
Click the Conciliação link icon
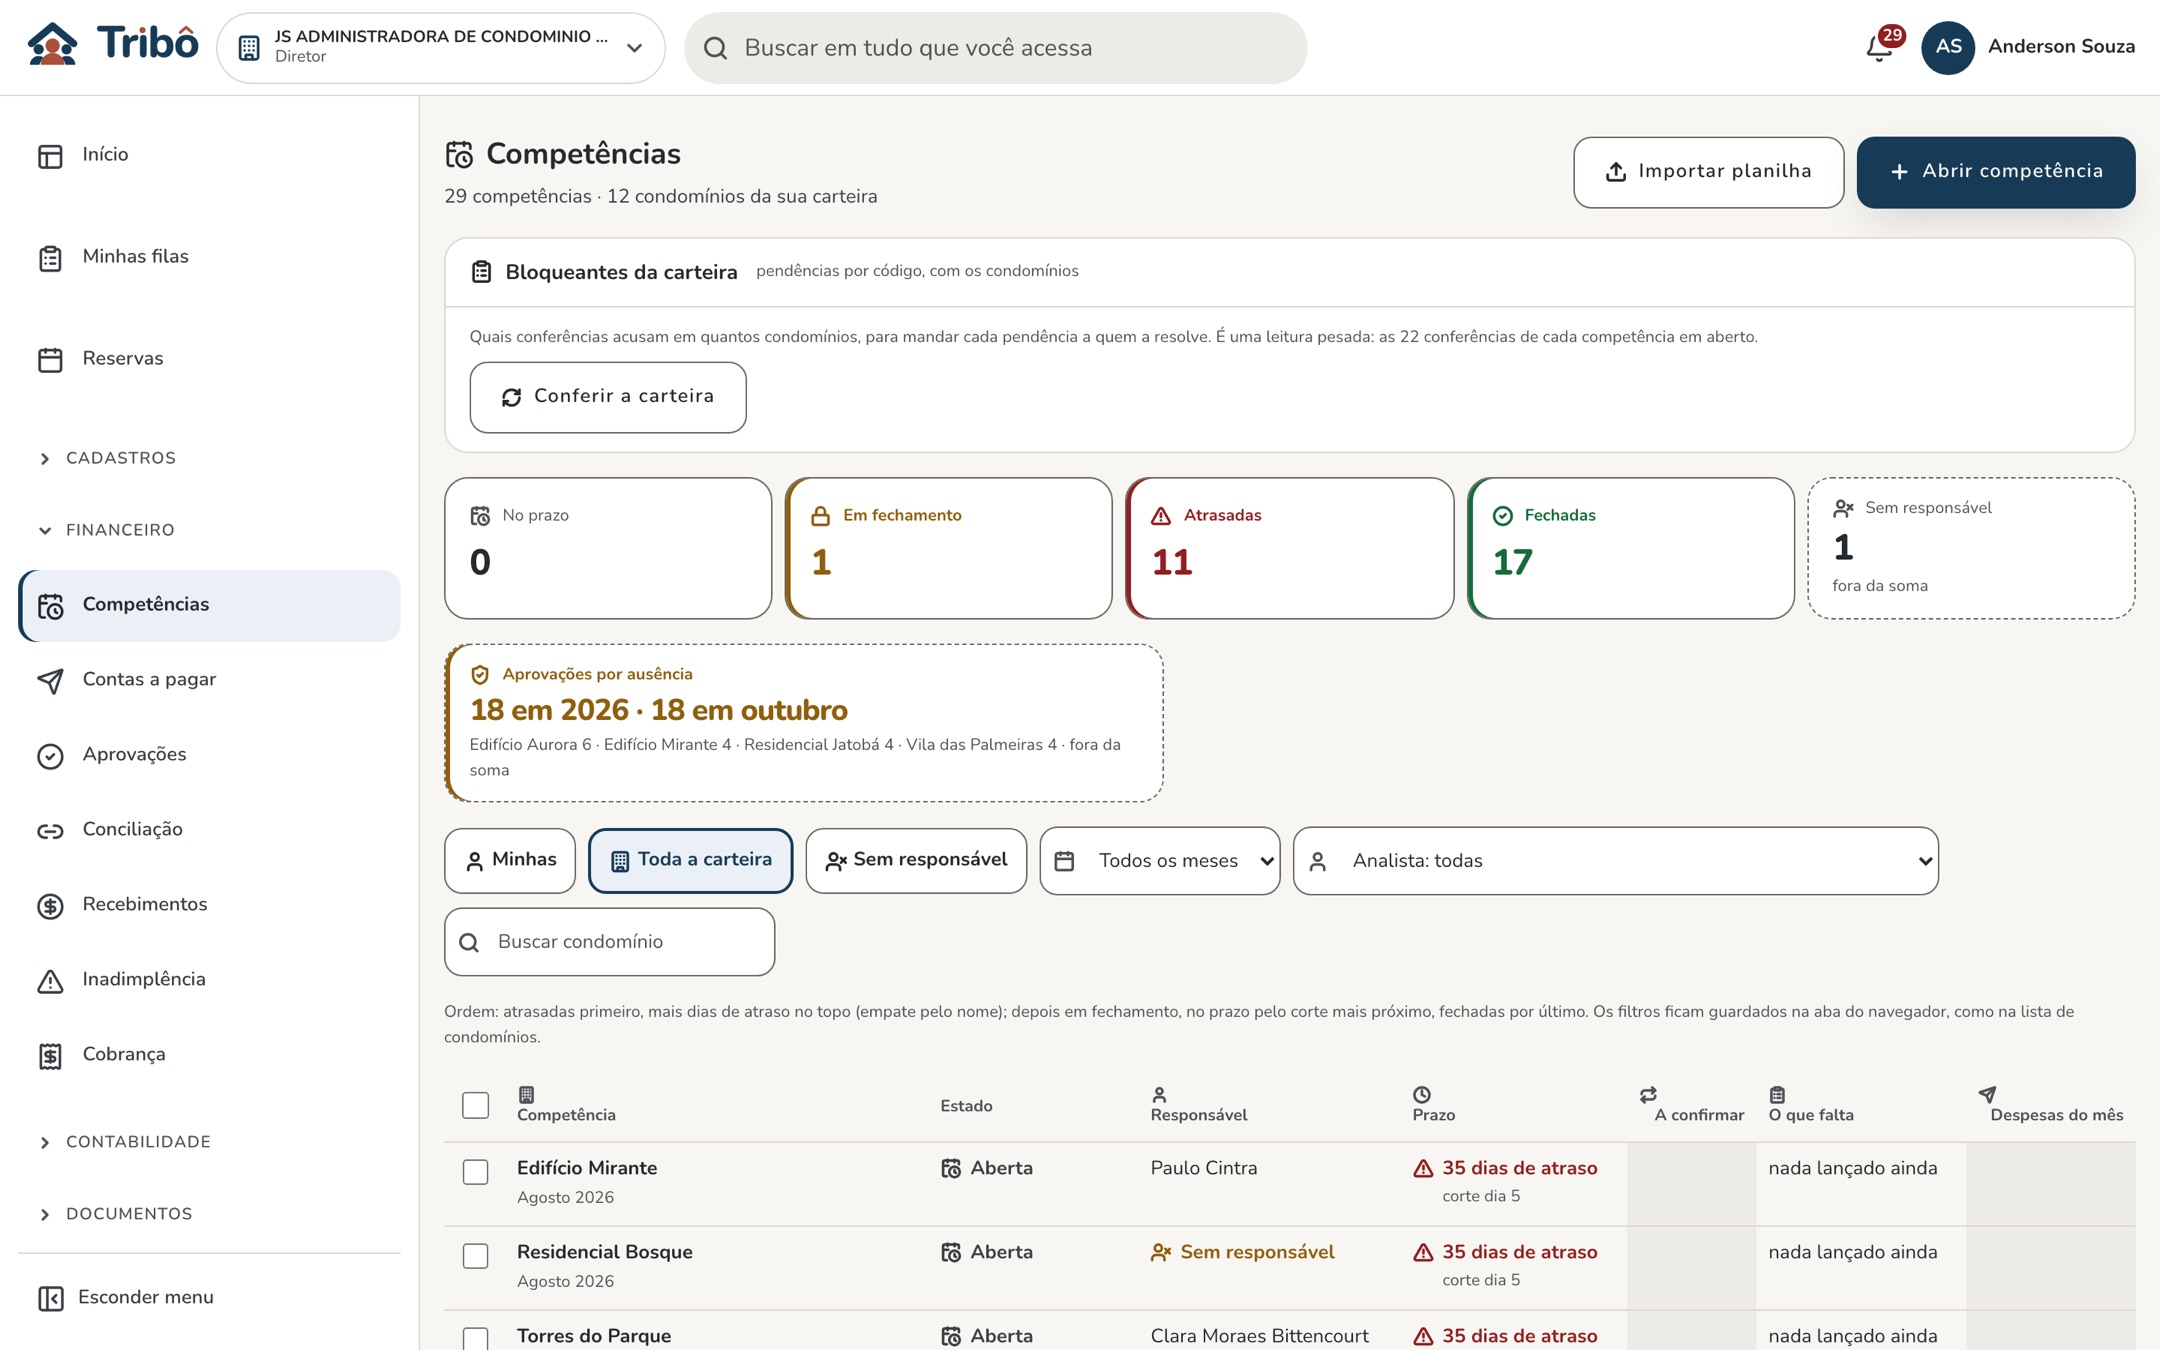[x=50, y=831]
